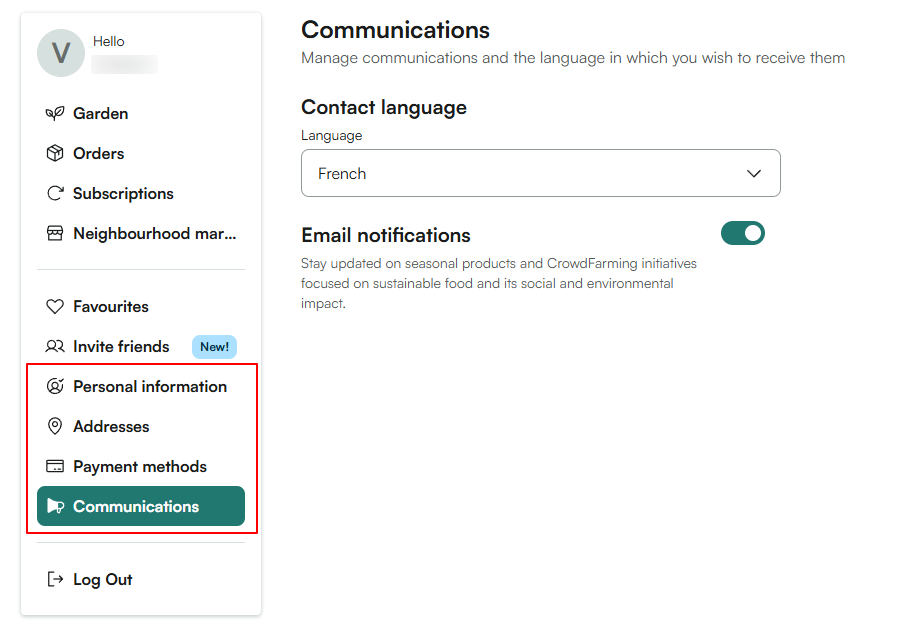This screenshot has width=921, height=624.
Task: Click the Favourites heart icon
Action: point(55,307)
